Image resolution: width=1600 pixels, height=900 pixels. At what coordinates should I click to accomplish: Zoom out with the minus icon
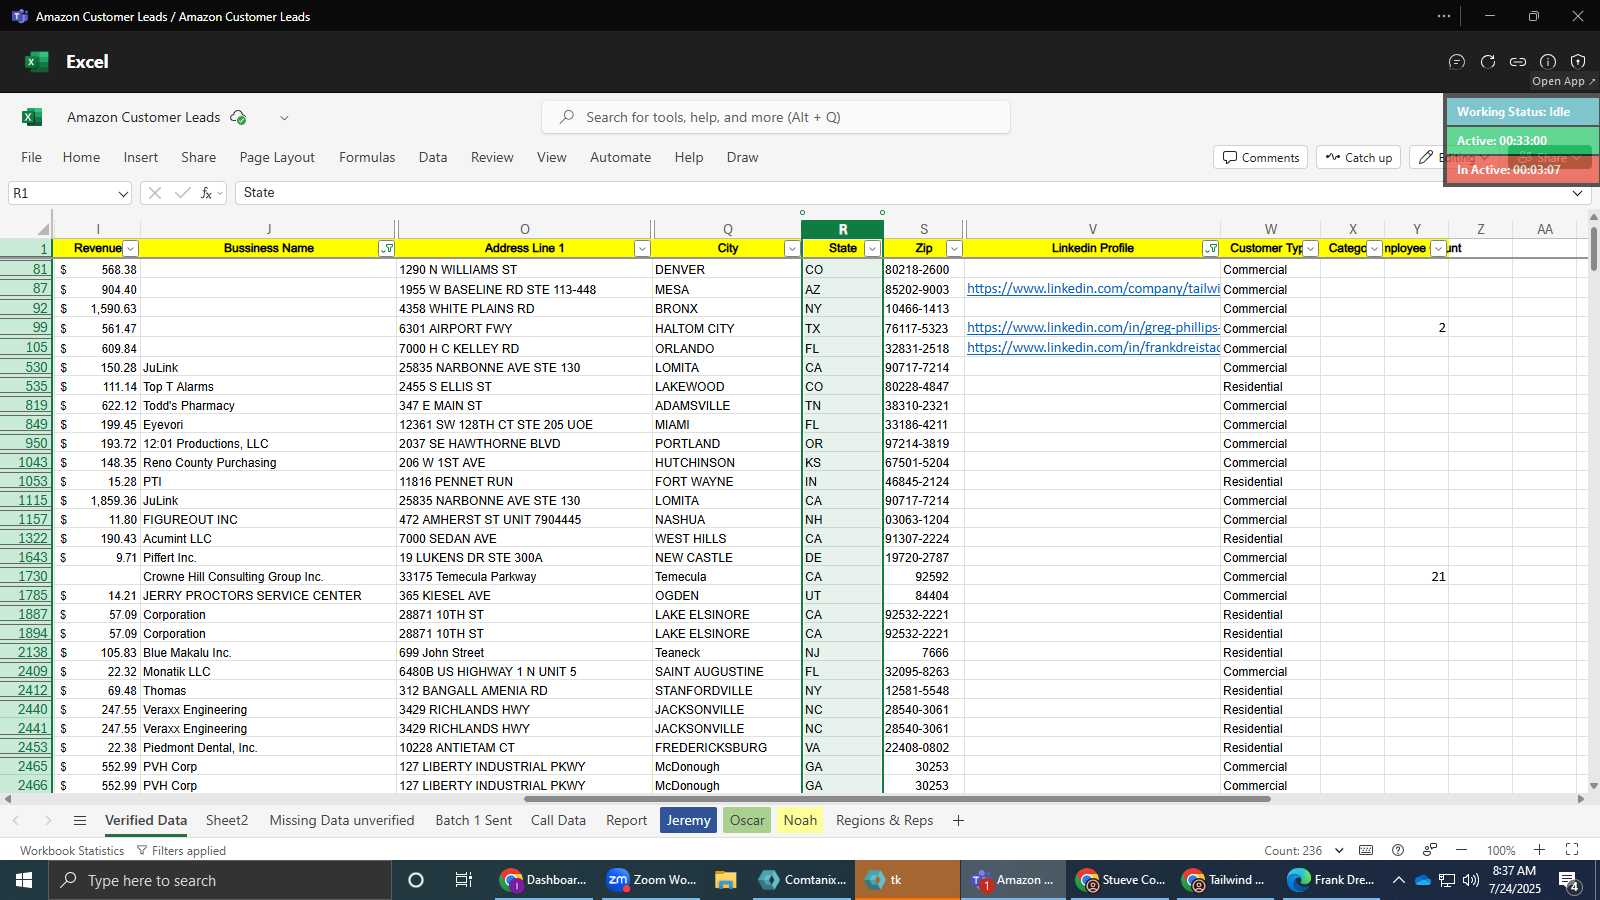tap(1461, 850)
